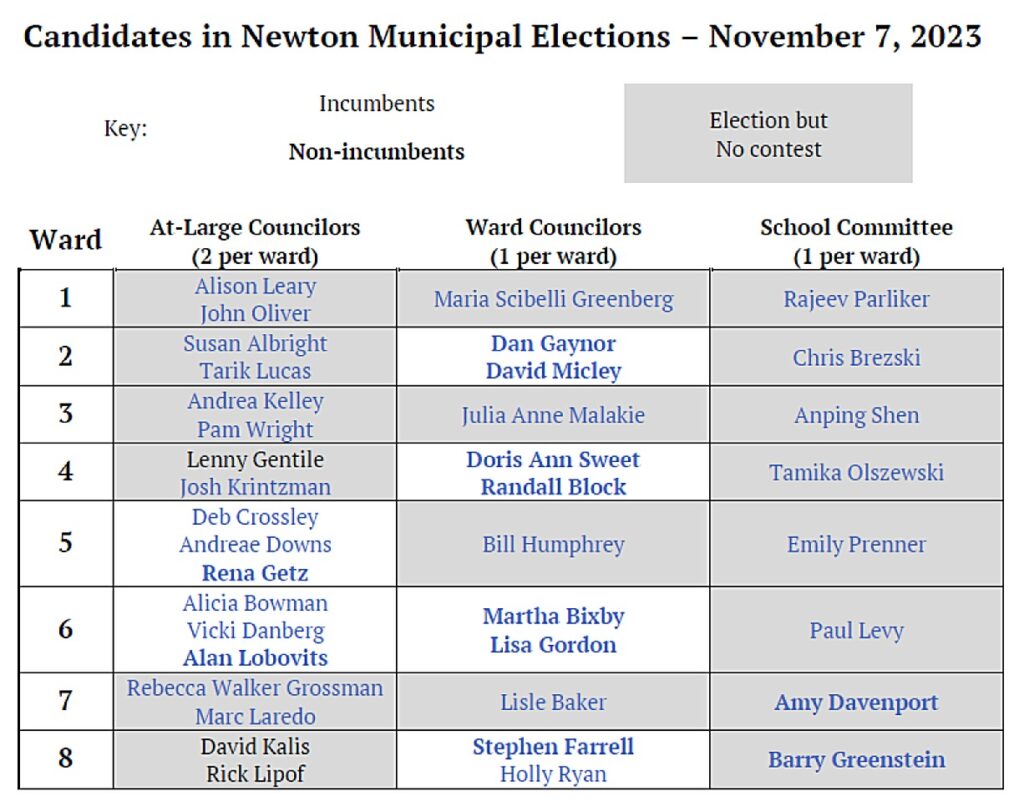Select Barry Greenstein in Ward 8

tap(856, 760)
